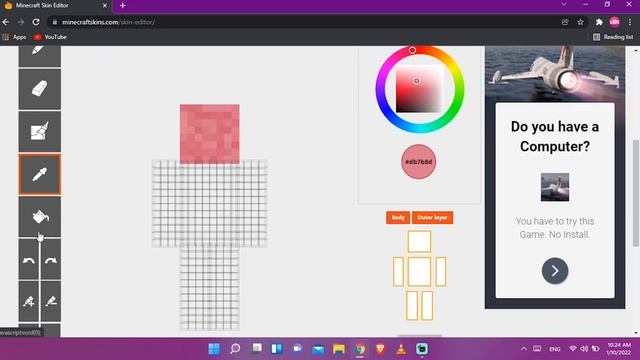The height and width of the screenshot is (360, 640).
Task: Open a new tab with the plus button
Action: tap(122, 6)
